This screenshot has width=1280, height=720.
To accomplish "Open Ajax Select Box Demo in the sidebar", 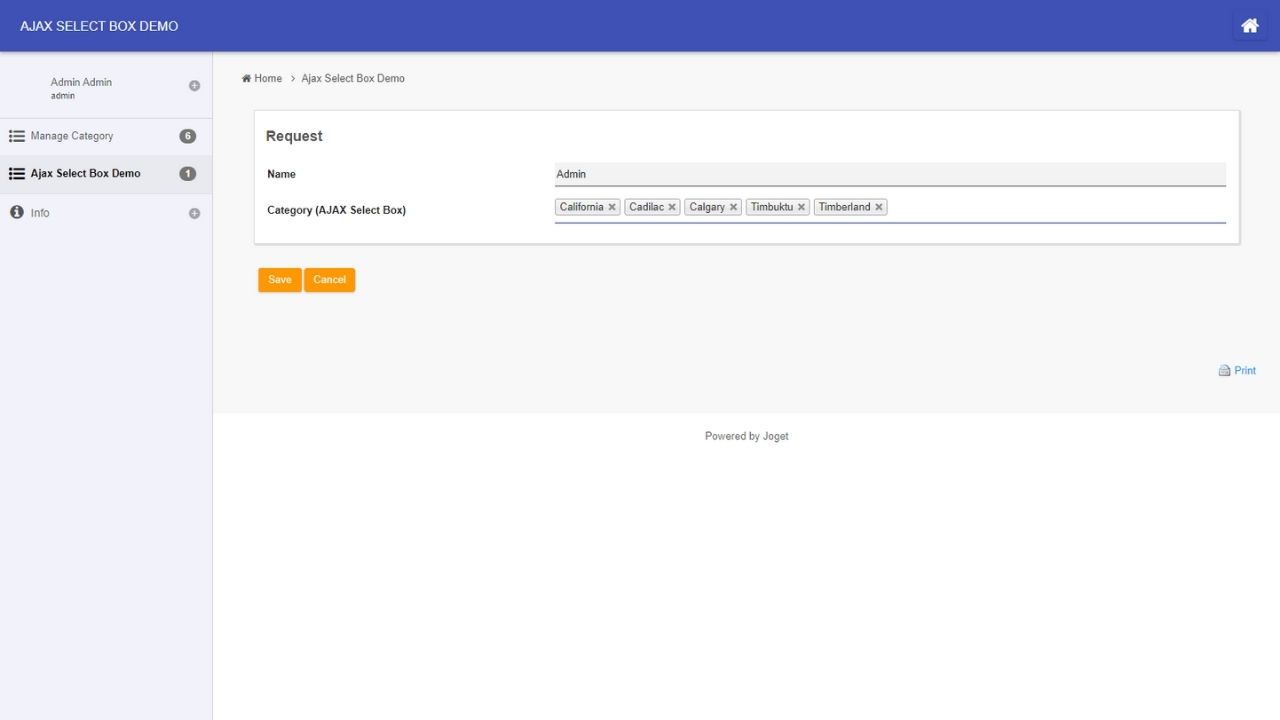I will tap(106, 174).
